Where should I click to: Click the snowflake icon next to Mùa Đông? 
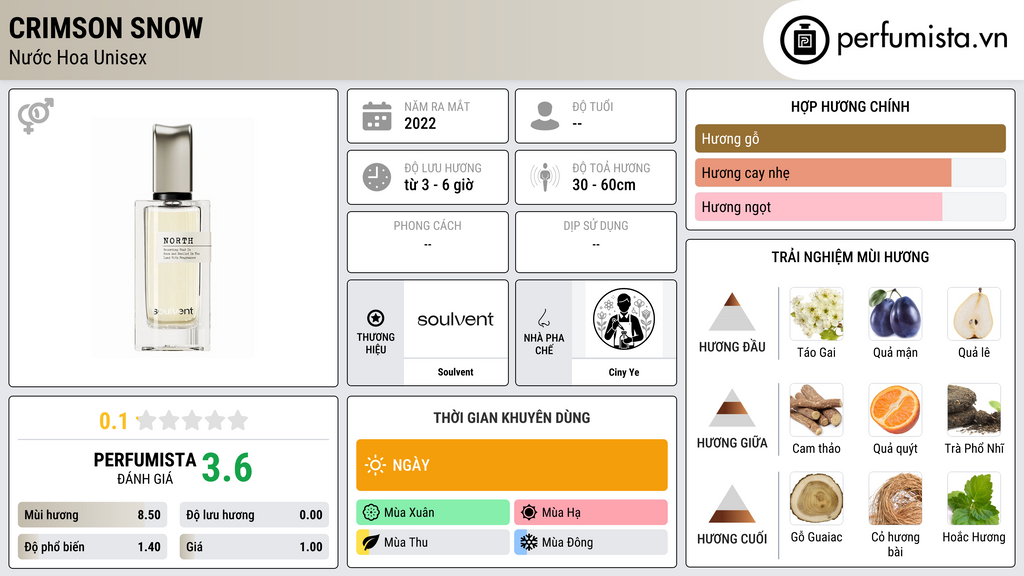[529, 542]
